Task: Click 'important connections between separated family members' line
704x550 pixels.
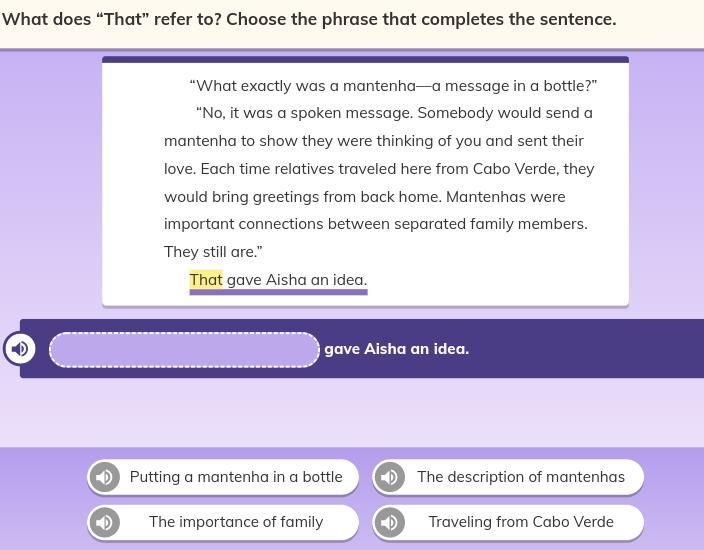Action: pos(376,224)
